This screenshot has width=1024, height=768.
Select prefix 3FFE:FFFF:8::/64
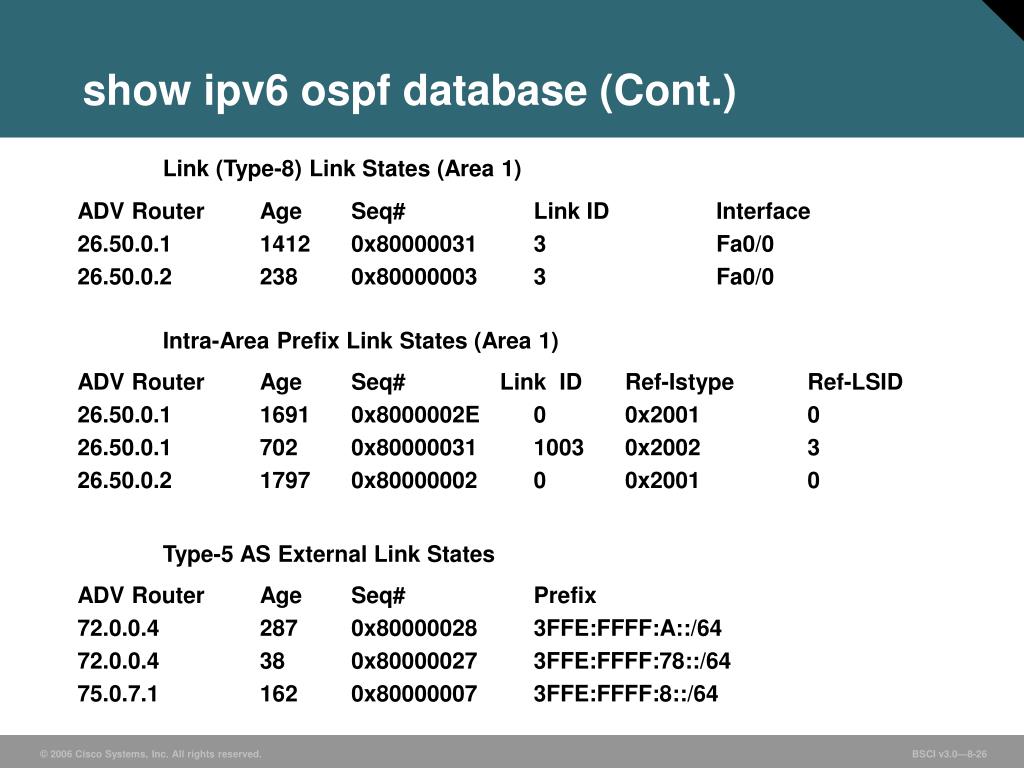(626, 694)
